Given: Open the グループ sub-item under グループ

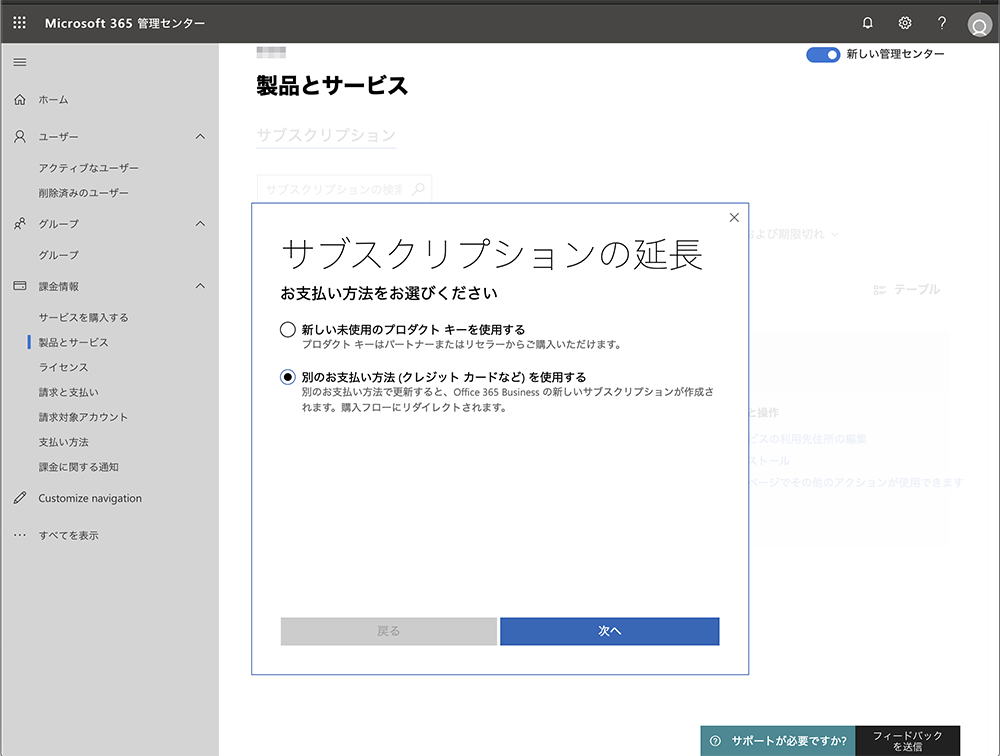Looking at the screenshot, I should [x=59, y=255].
